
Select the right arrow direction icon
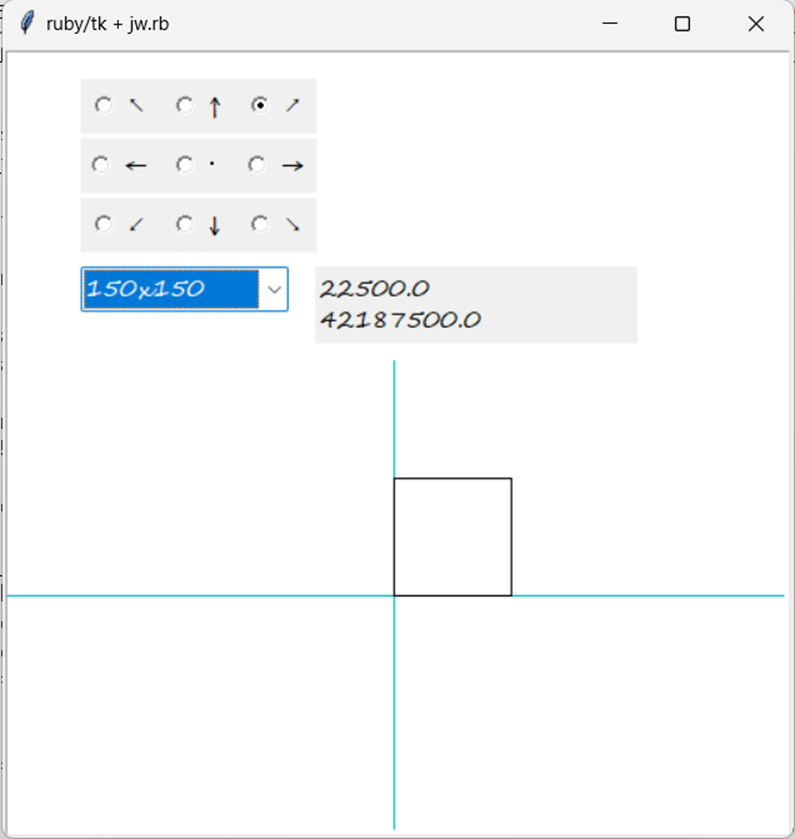tap(290, 165)
